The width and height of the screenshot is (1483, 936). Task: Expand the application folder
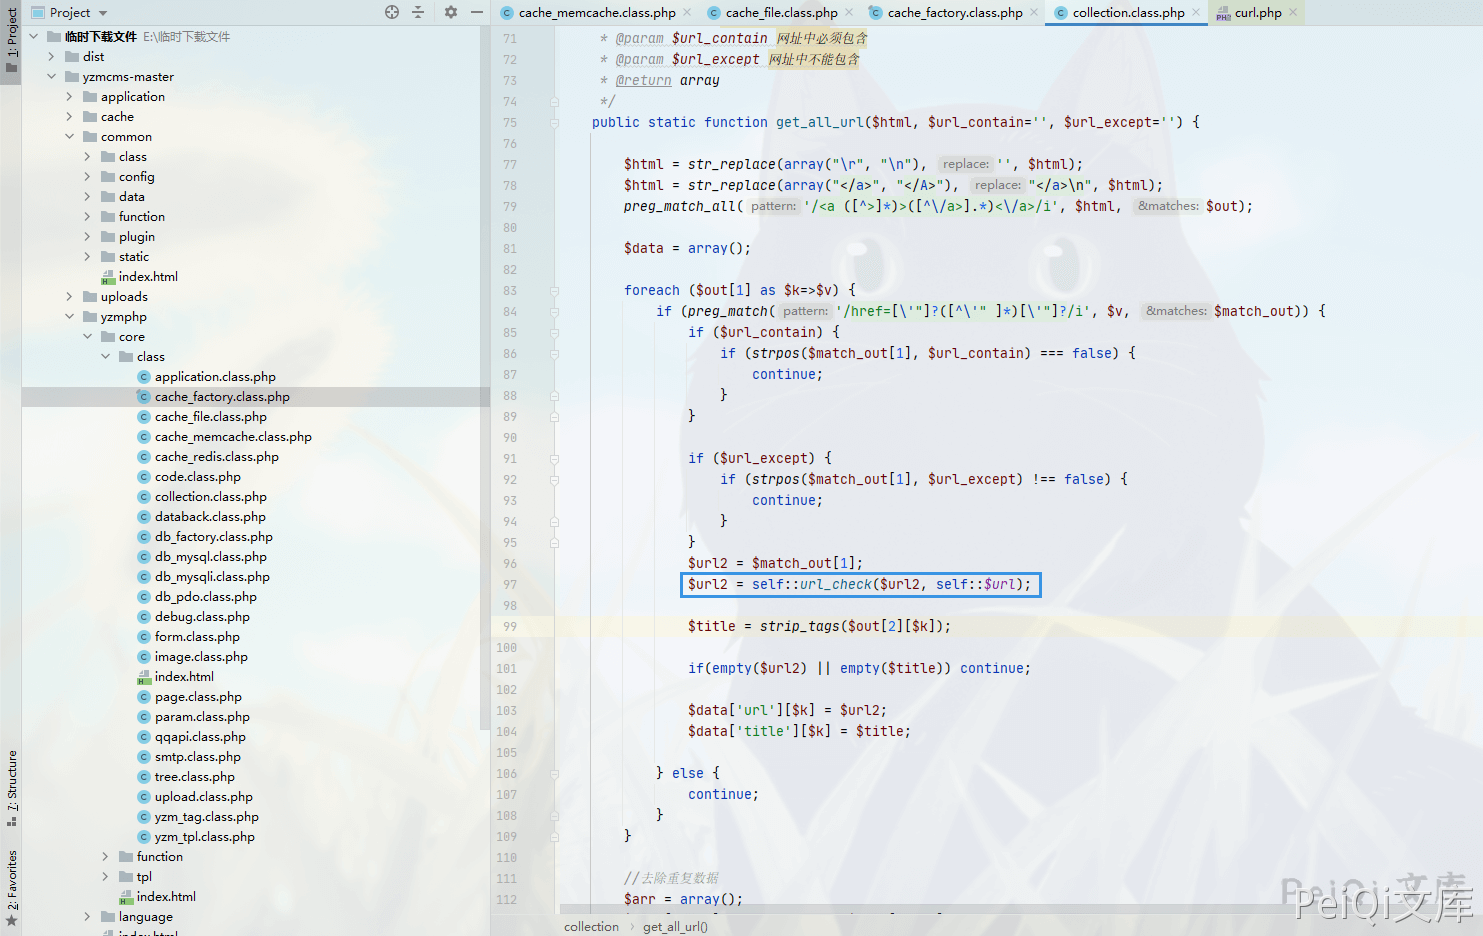coord(69,97)
